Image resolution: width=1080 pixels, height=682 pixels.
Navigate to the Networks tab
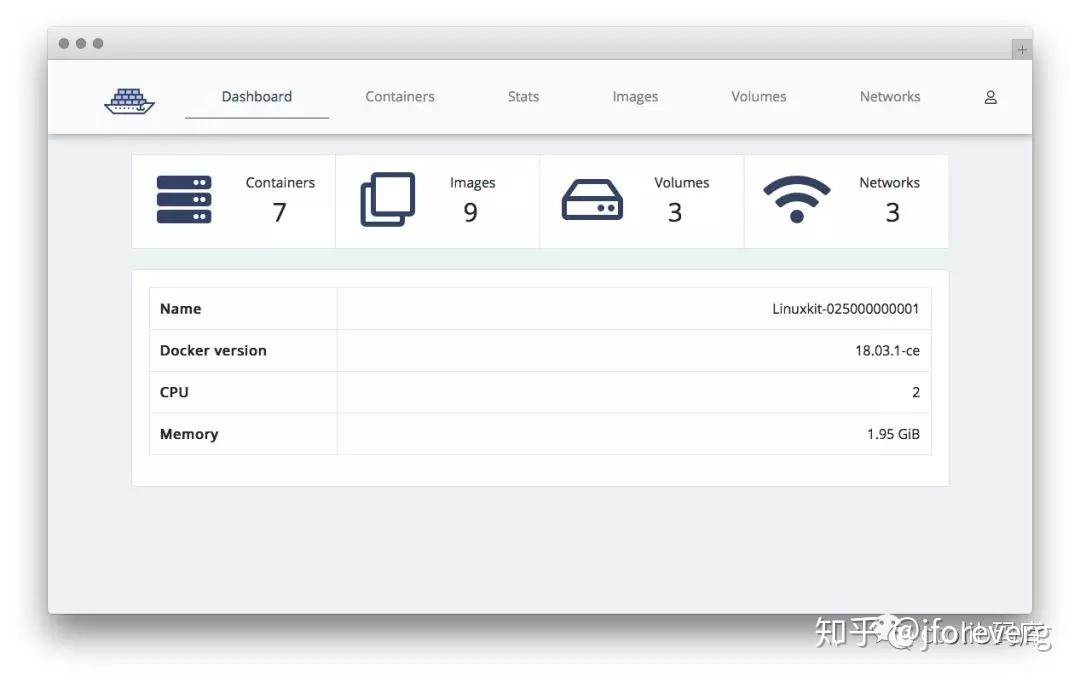[890, 96]
